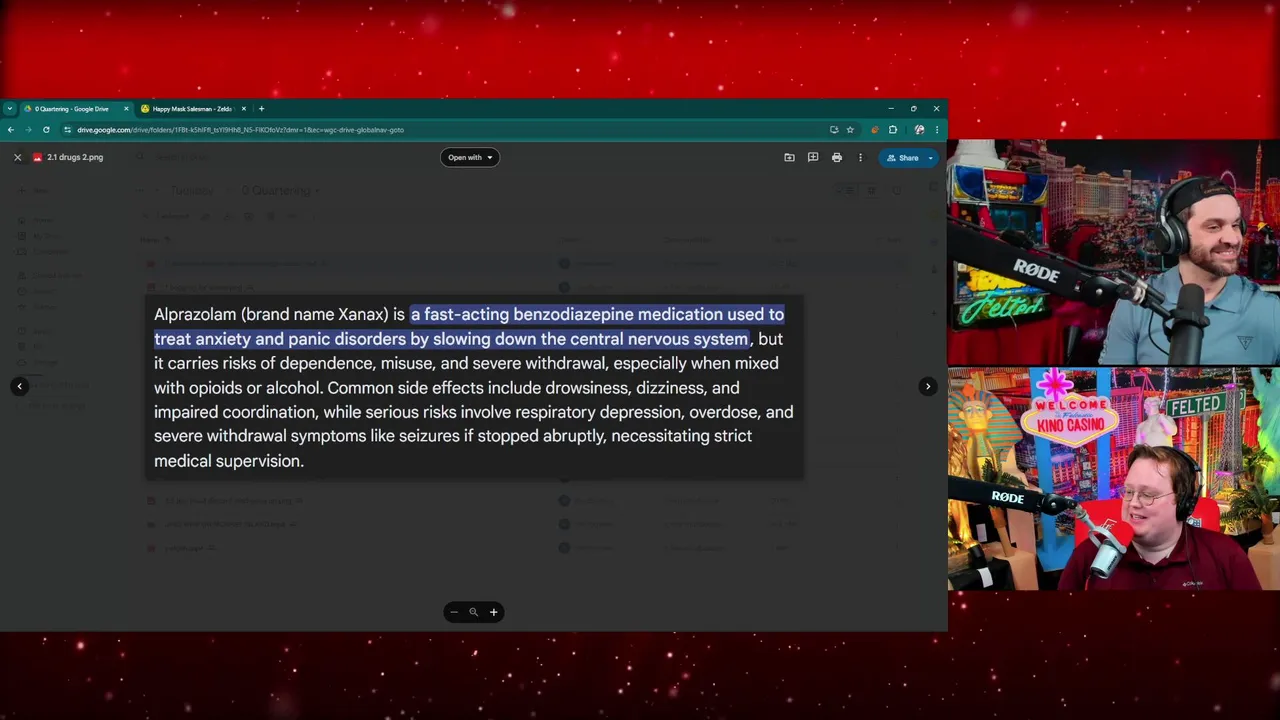Click the orange extension icon in browser toolbar
The image size is (1280, 720).
[875, 129]
